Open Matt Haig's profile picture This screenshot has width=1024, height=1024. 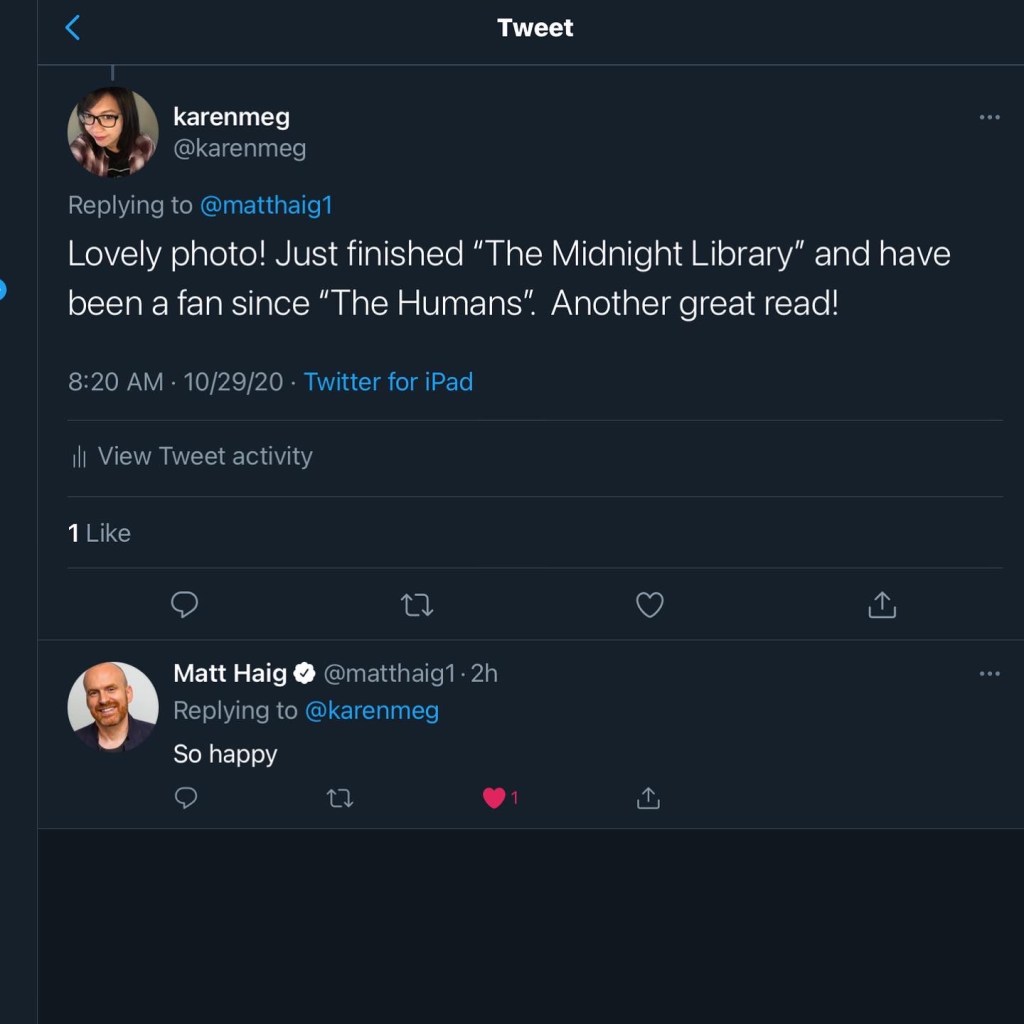coord(112,706)
